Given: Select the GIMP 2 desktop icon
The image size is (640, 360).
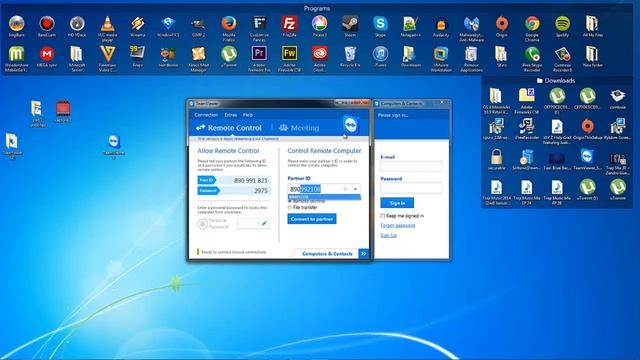Looking at the screenshot, I should (198, 27).
